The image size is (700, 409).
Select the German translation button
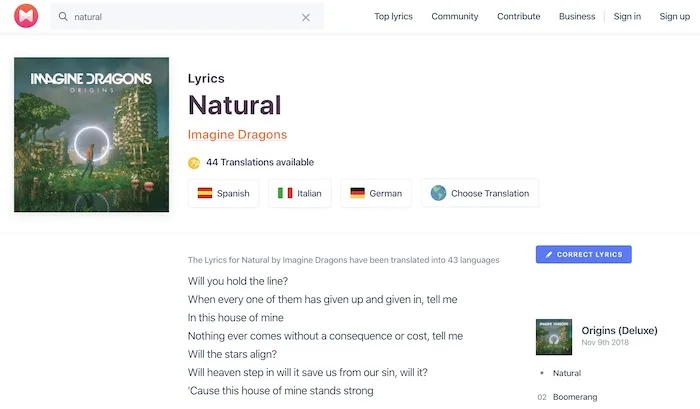point(376,193)
